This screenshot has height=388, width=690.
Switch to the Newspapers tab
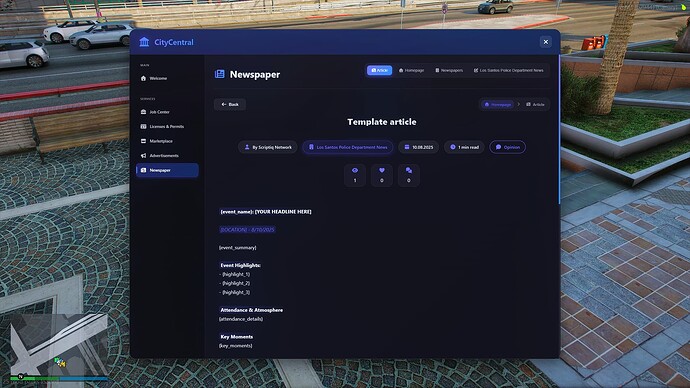tap(449, 70)
